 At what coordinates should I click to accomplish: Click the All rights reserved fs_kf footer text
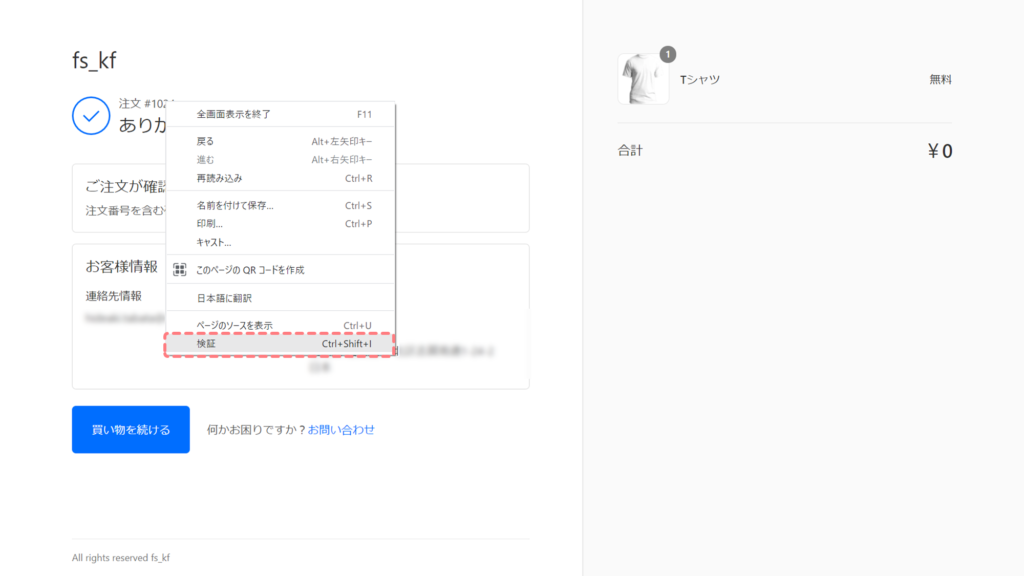121,558
